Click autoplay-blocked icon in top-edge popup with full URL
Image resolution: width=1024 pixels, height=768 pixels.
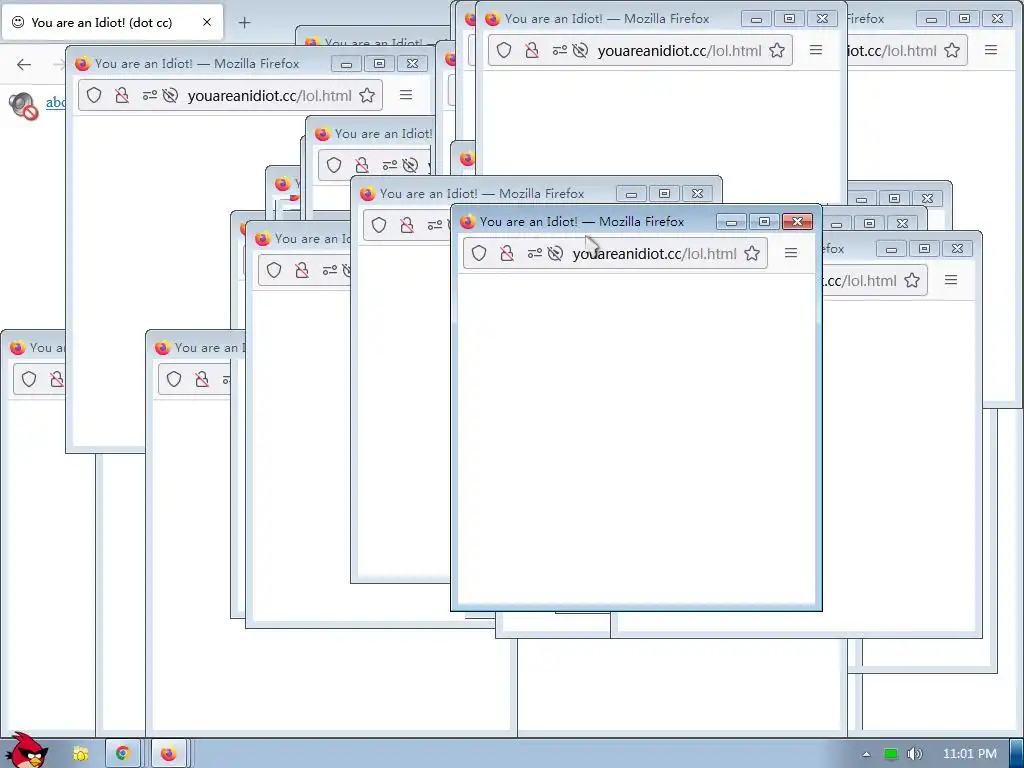pos(580,50)
